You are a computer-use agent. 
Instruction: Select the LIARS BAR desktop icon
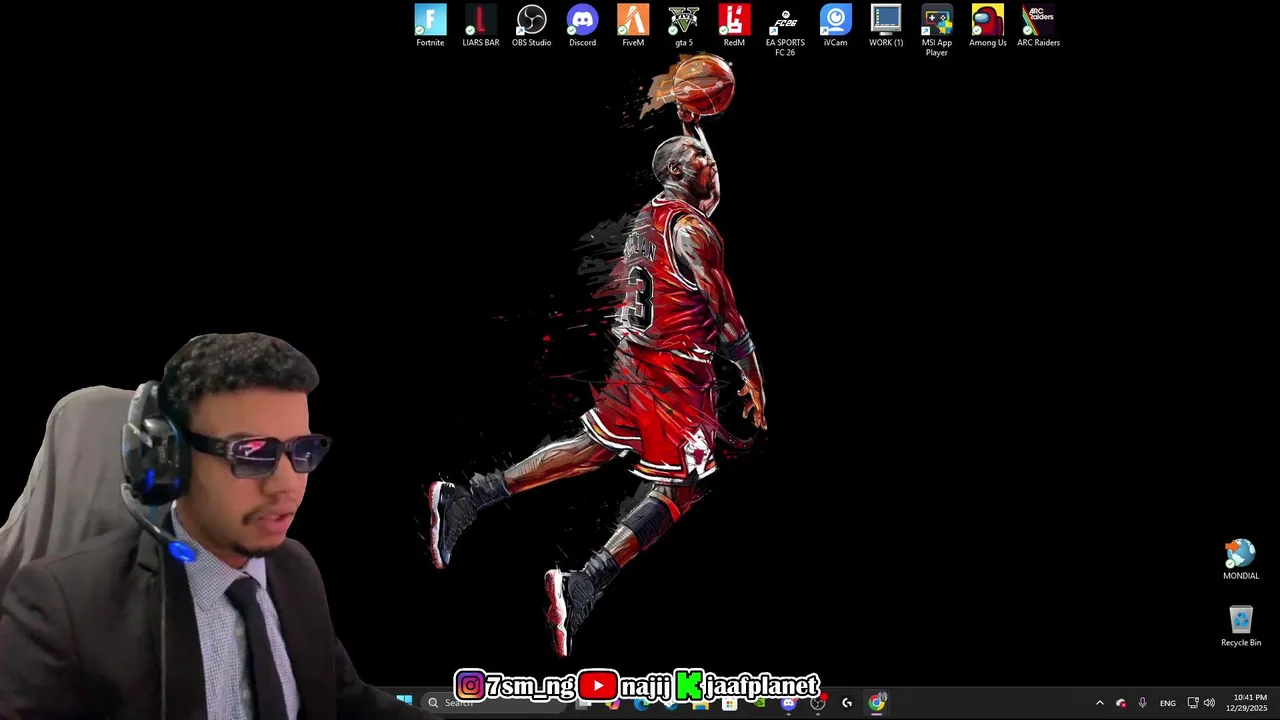(x=481, y=26)
